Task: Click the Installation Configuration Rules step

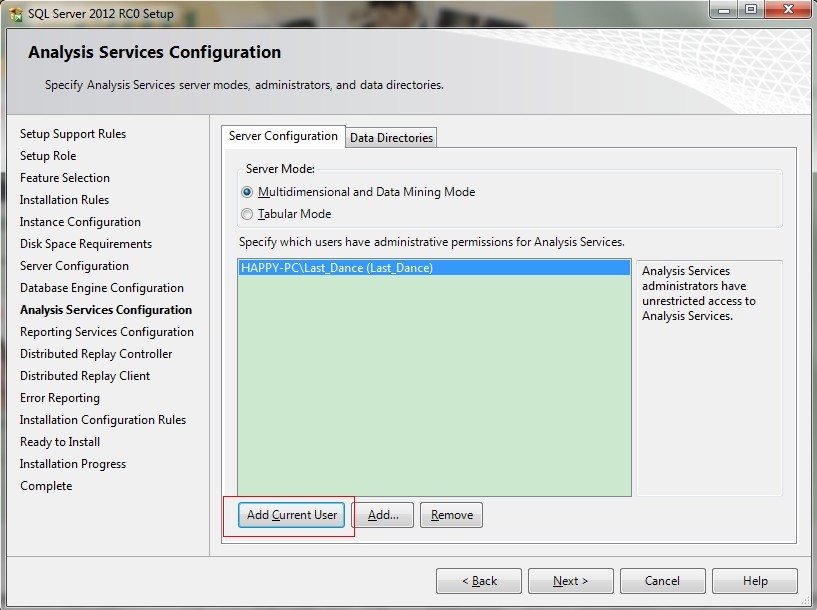Action: (x=103, y=420)
